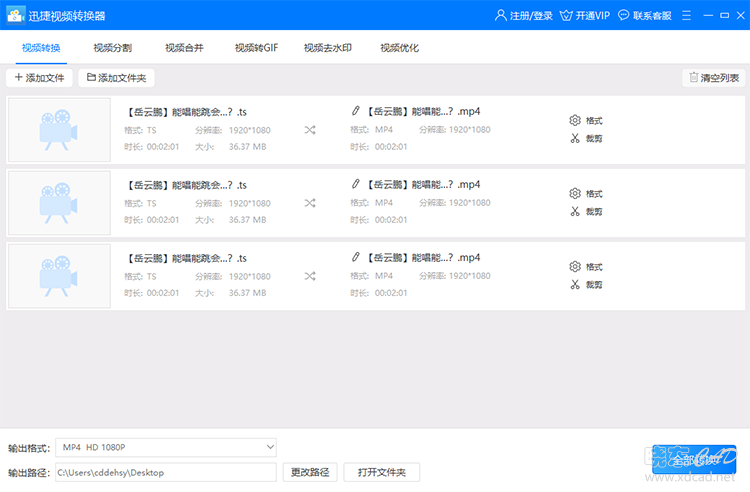
Task: Click the third row's output .mp4 filename
Action: 423,258
